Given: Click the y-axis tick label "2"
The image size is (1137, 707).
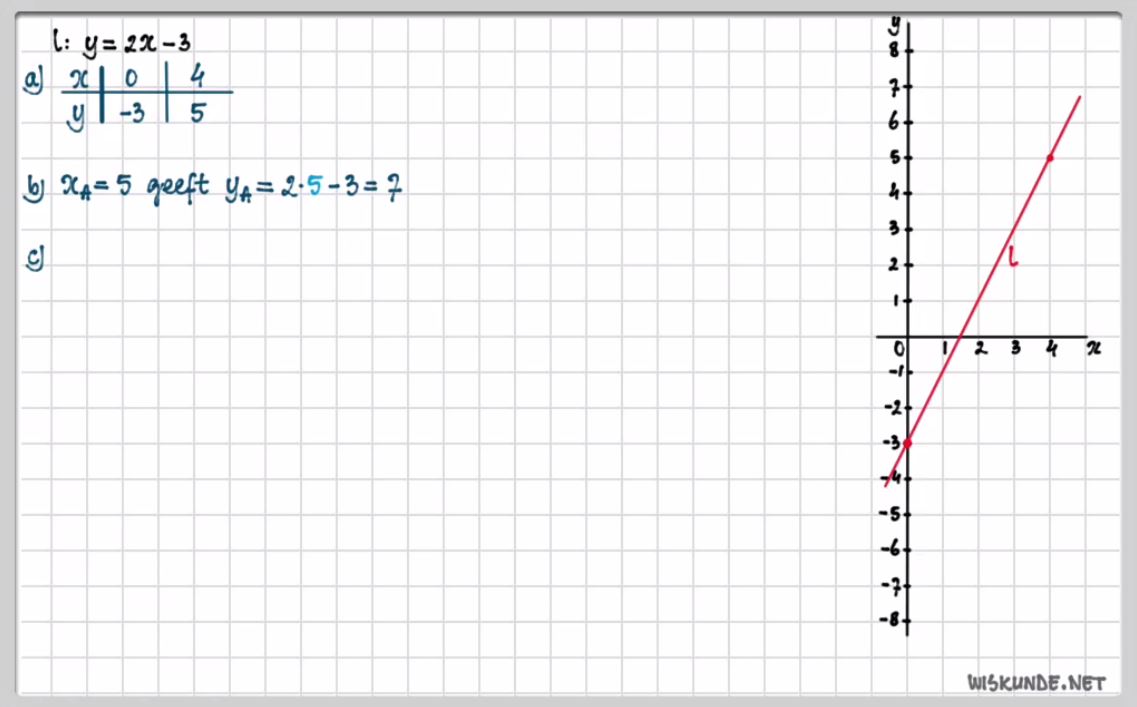Looking at the screenshot, I should coord(894,264).
